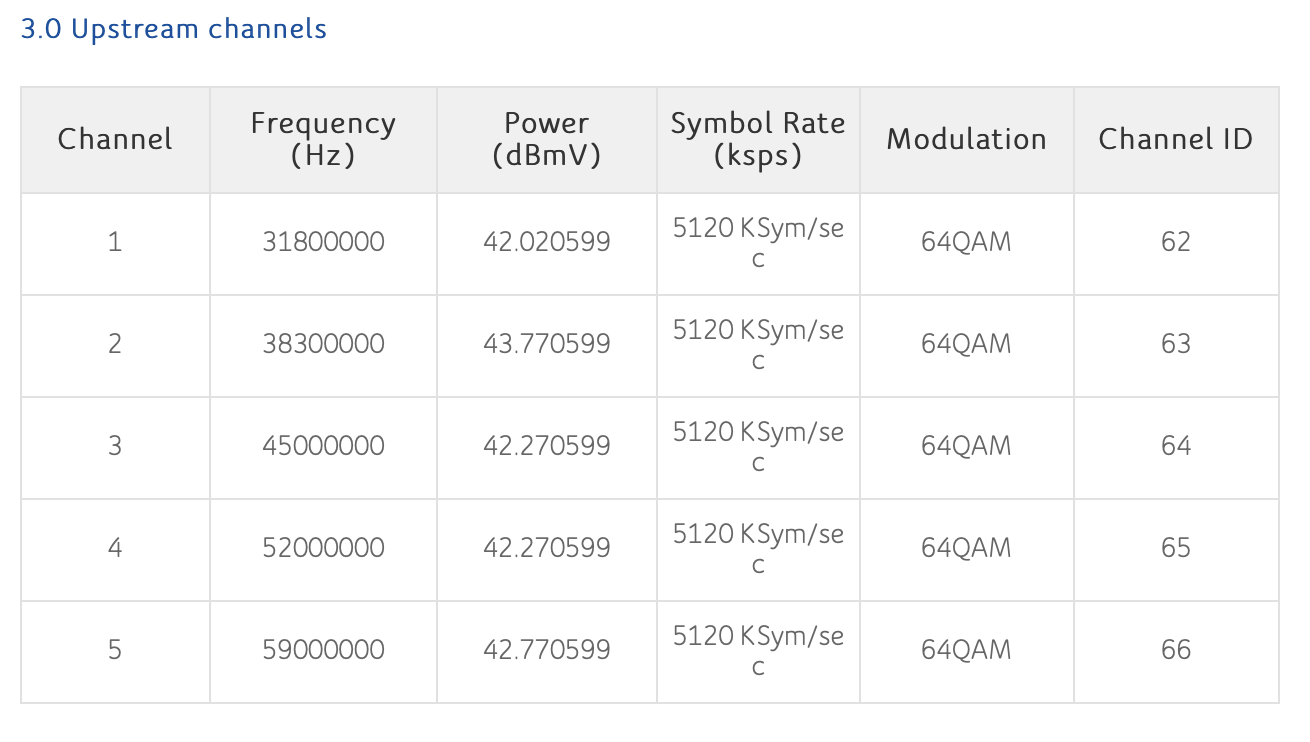Click the Power (dBmV) column header
1310x742 pixels.
(546, 139)
